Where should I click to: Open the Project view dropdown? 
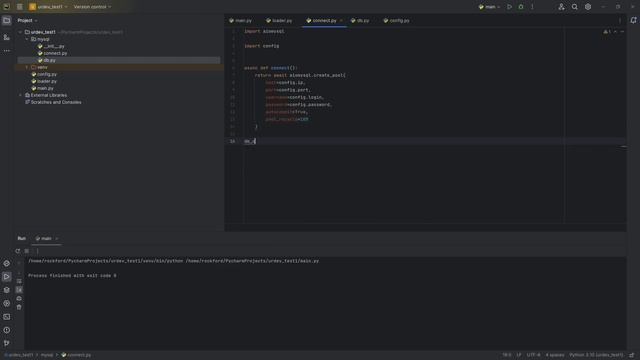(x=27, y=20)
